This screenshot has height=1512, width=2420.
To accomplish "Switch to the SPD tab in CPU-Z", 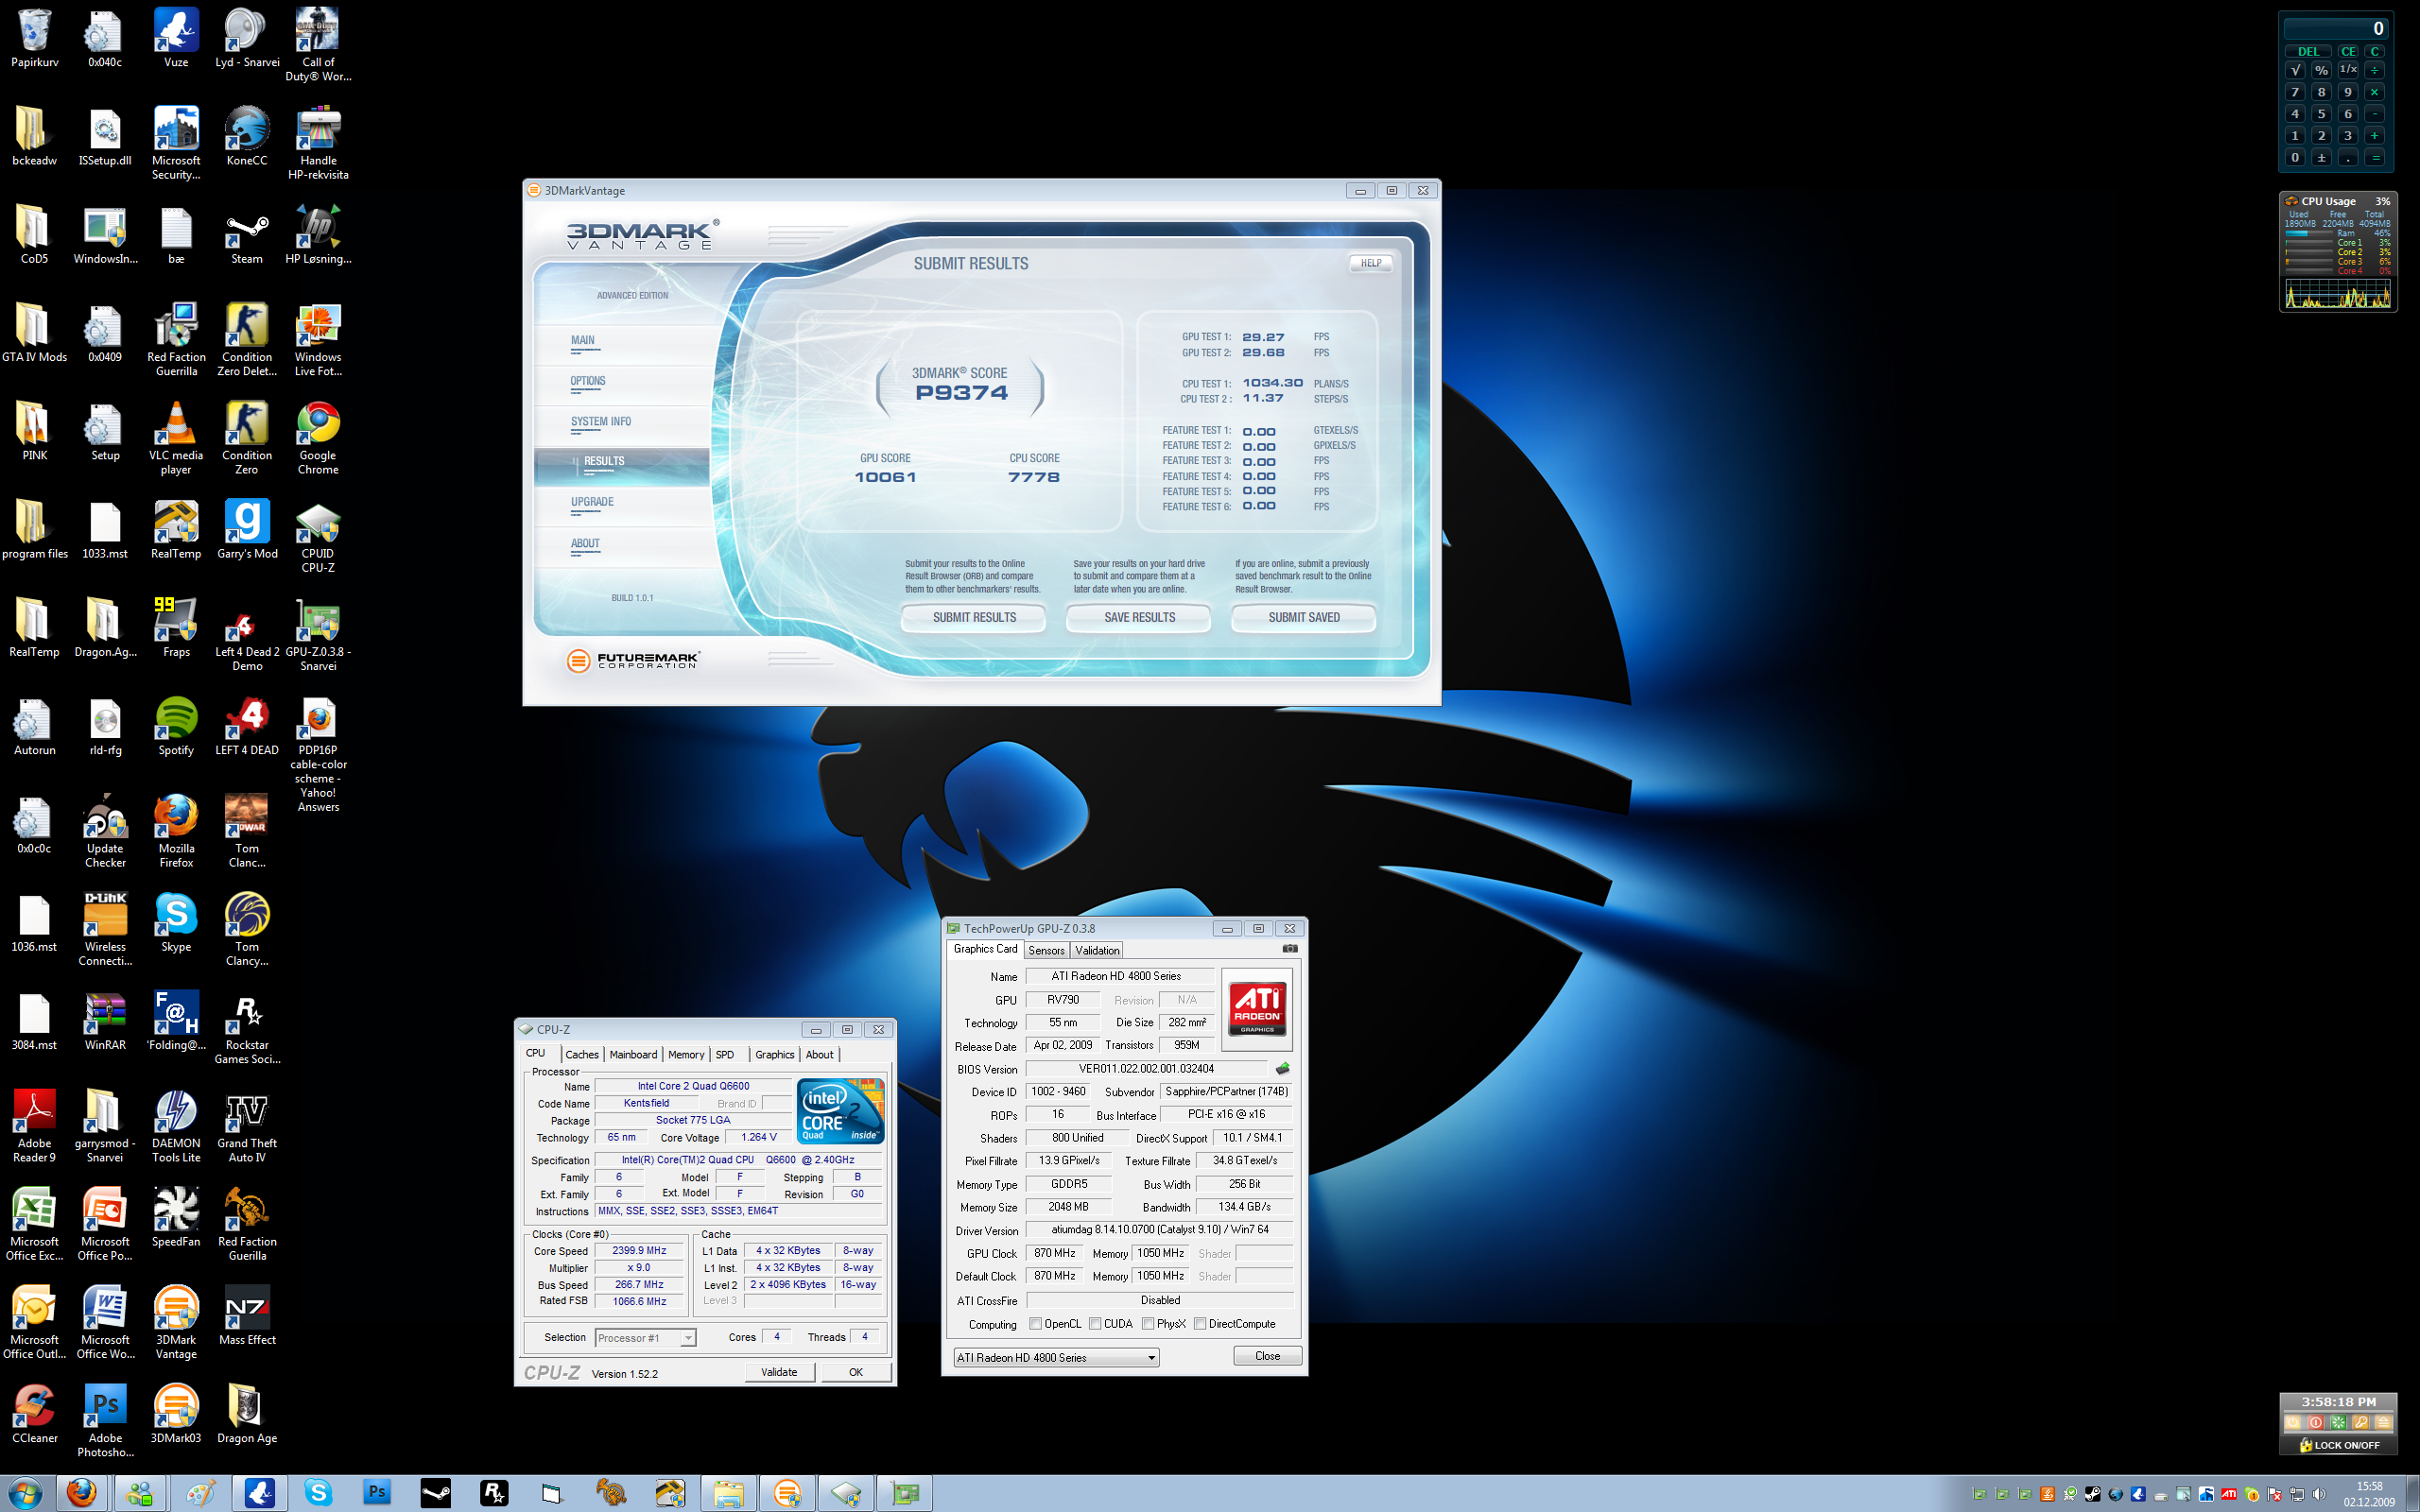I will click(725, 1054).
